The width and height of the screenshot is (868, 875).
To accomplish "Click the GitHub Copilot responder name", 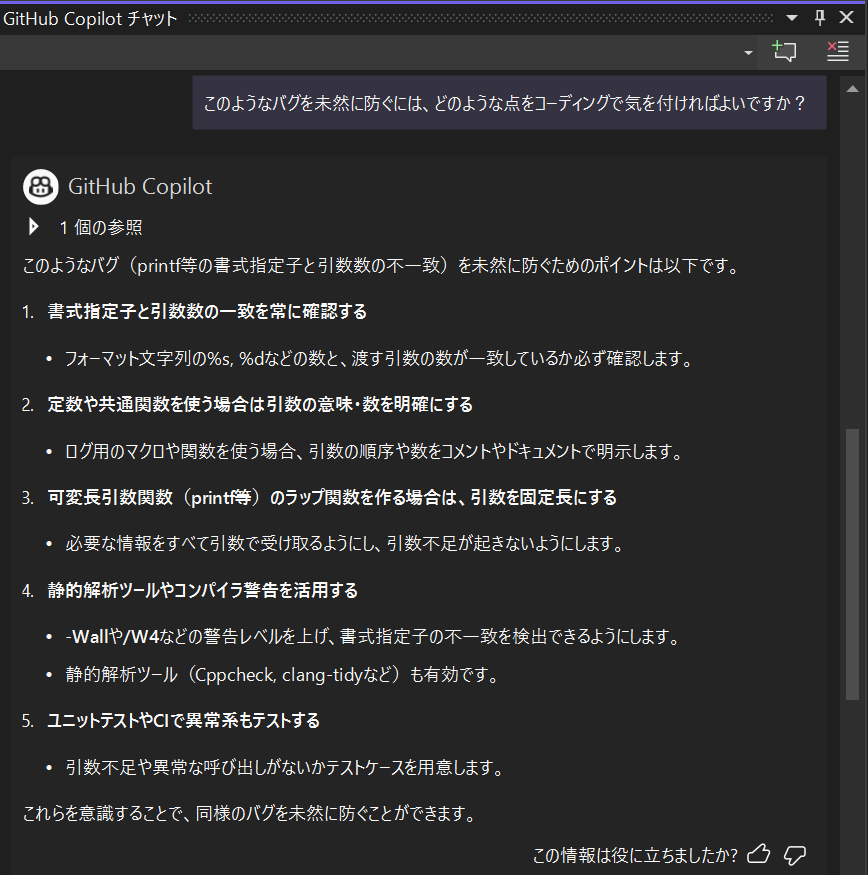I will click(140, 186).
